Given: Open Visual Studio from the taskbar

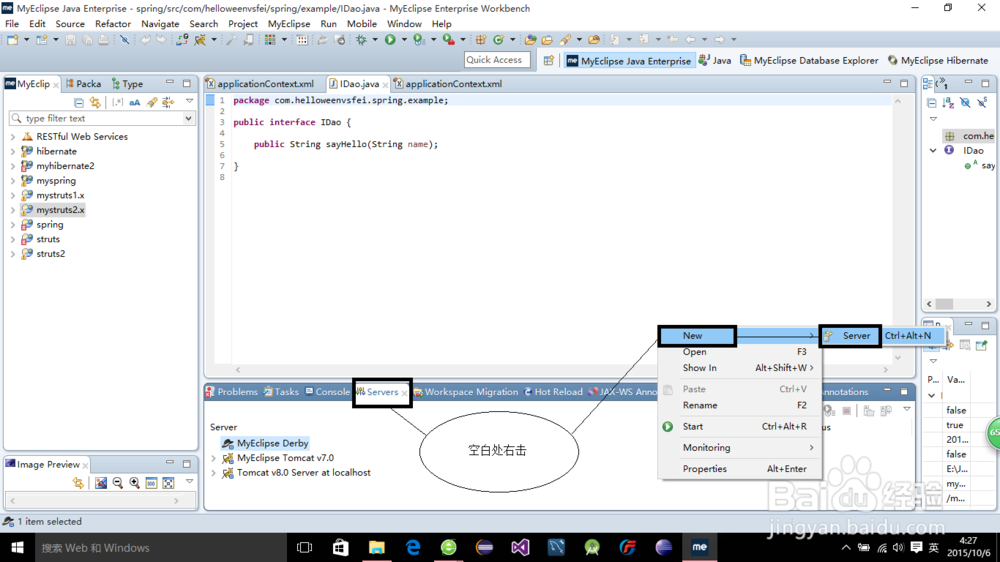Looking at the screenshot, I should (x=520, y=547).
